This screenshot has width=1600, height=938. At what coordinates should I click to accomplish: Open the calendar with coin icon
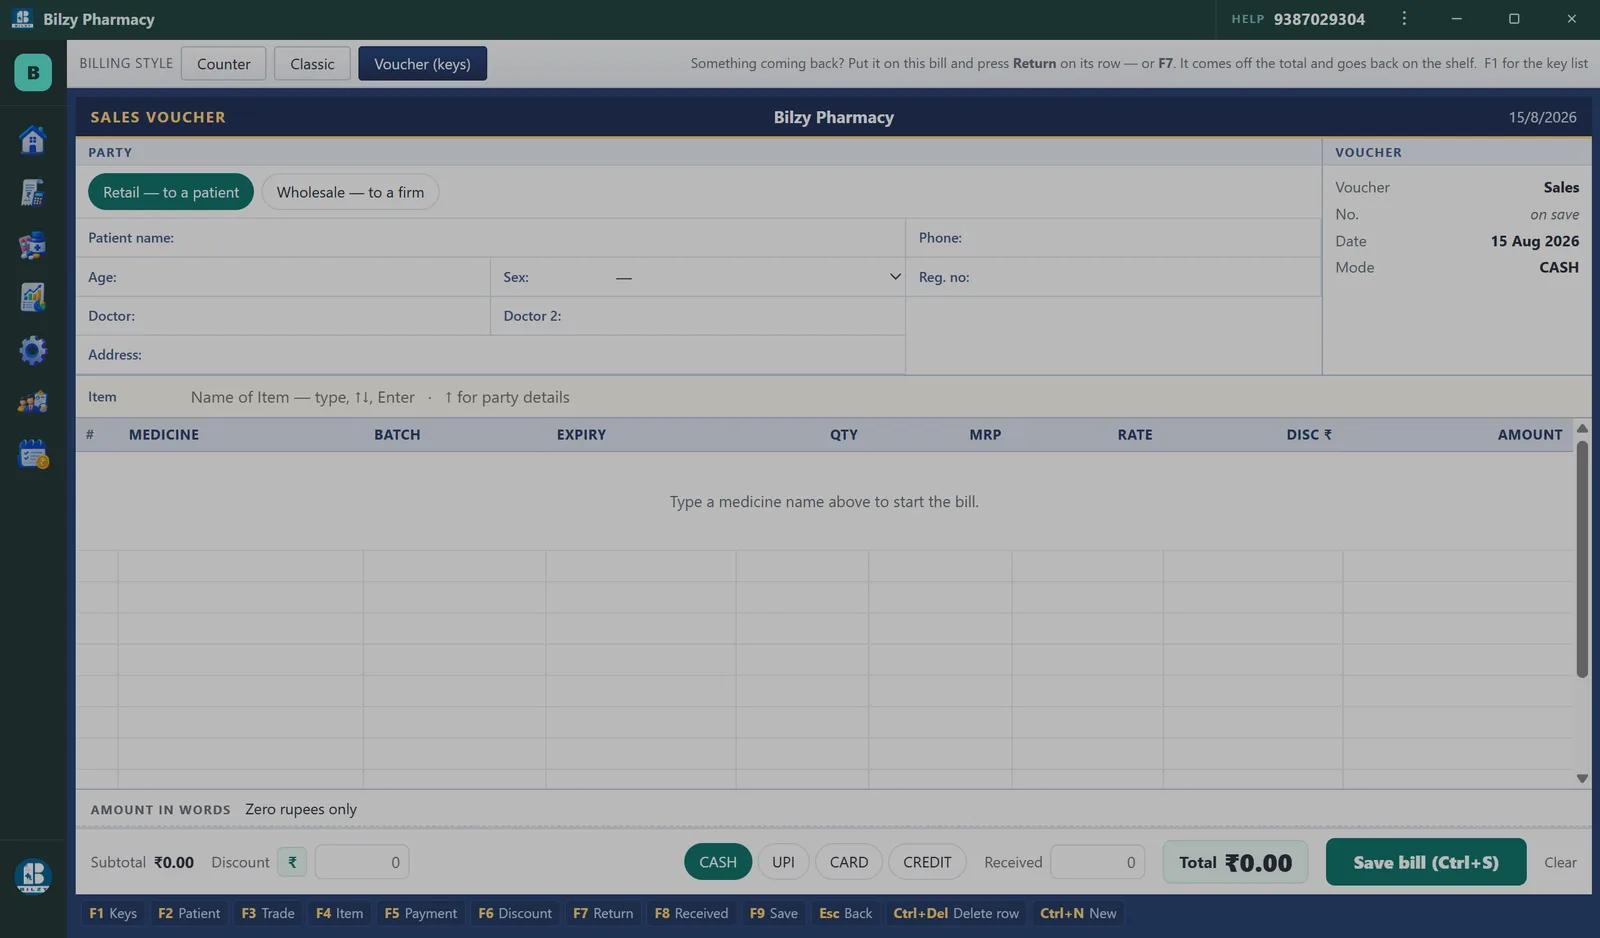pos(33,455)
